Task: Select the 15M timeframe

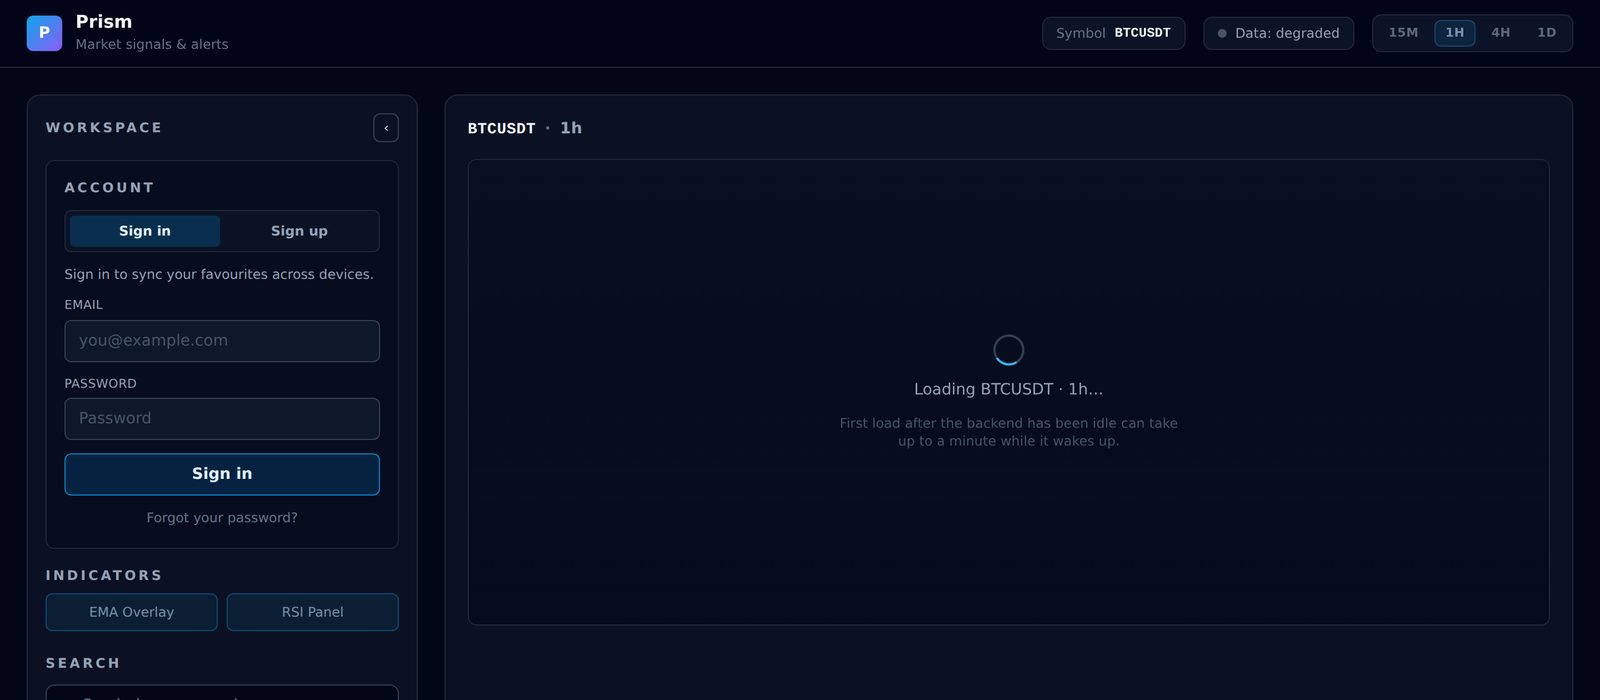Action: click(x=1403, y=33)
